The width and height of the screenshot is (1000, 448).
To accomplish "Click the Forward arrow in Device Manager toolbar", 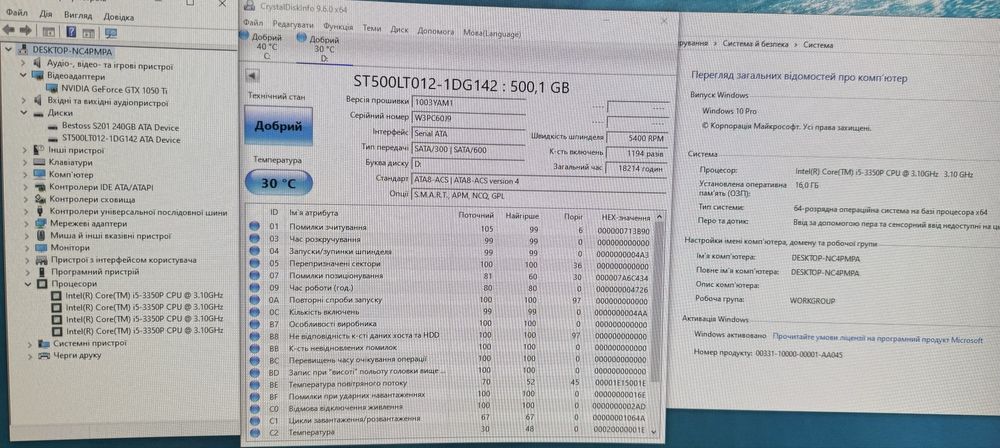I will [x=26, y=30].
